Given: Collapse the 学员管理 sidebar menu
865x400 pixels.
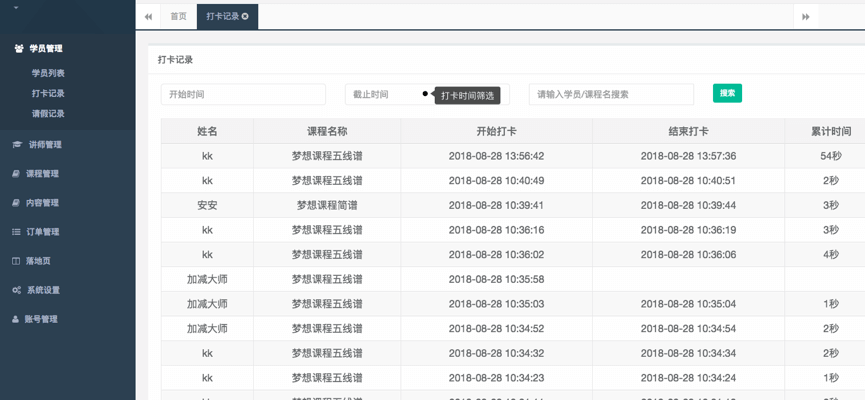Looking at the screenshot, I should point(45,48).
